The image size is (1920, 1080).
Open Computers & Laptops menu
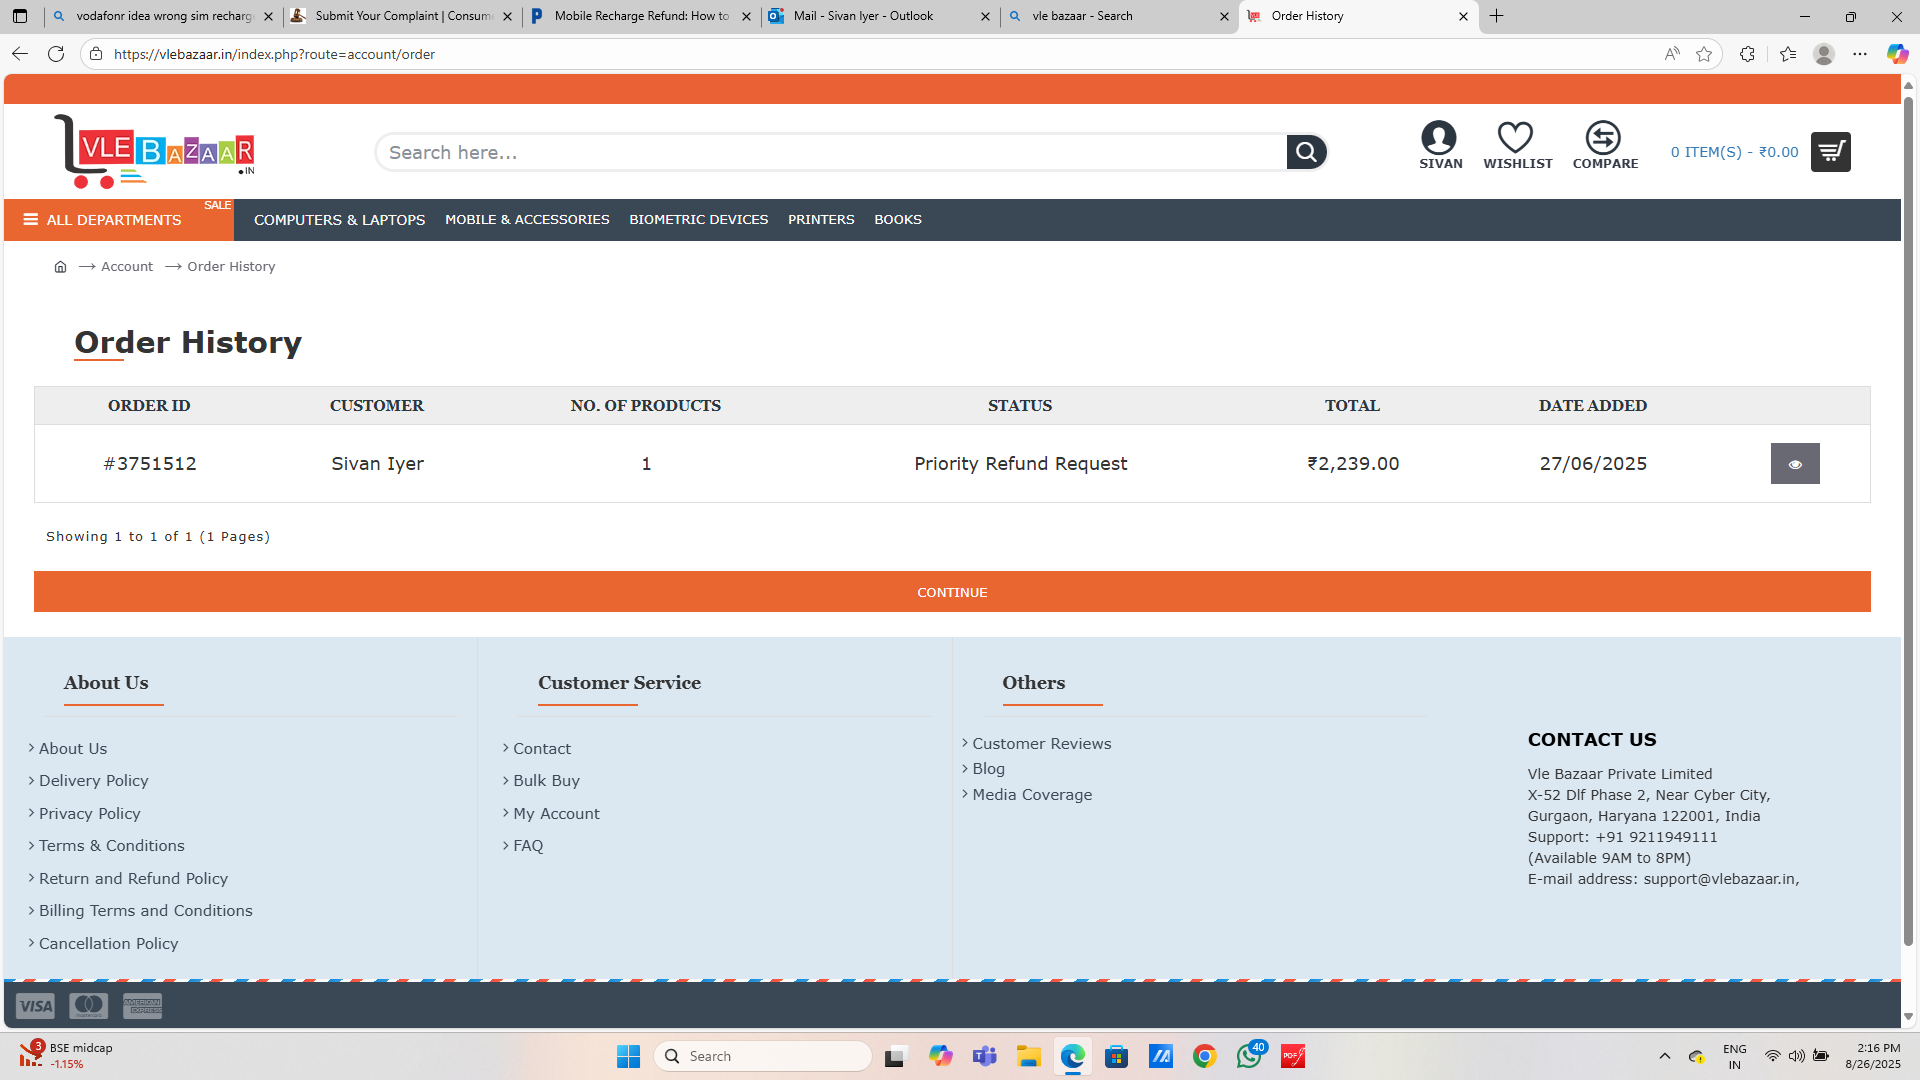click(x=339, y=220)
